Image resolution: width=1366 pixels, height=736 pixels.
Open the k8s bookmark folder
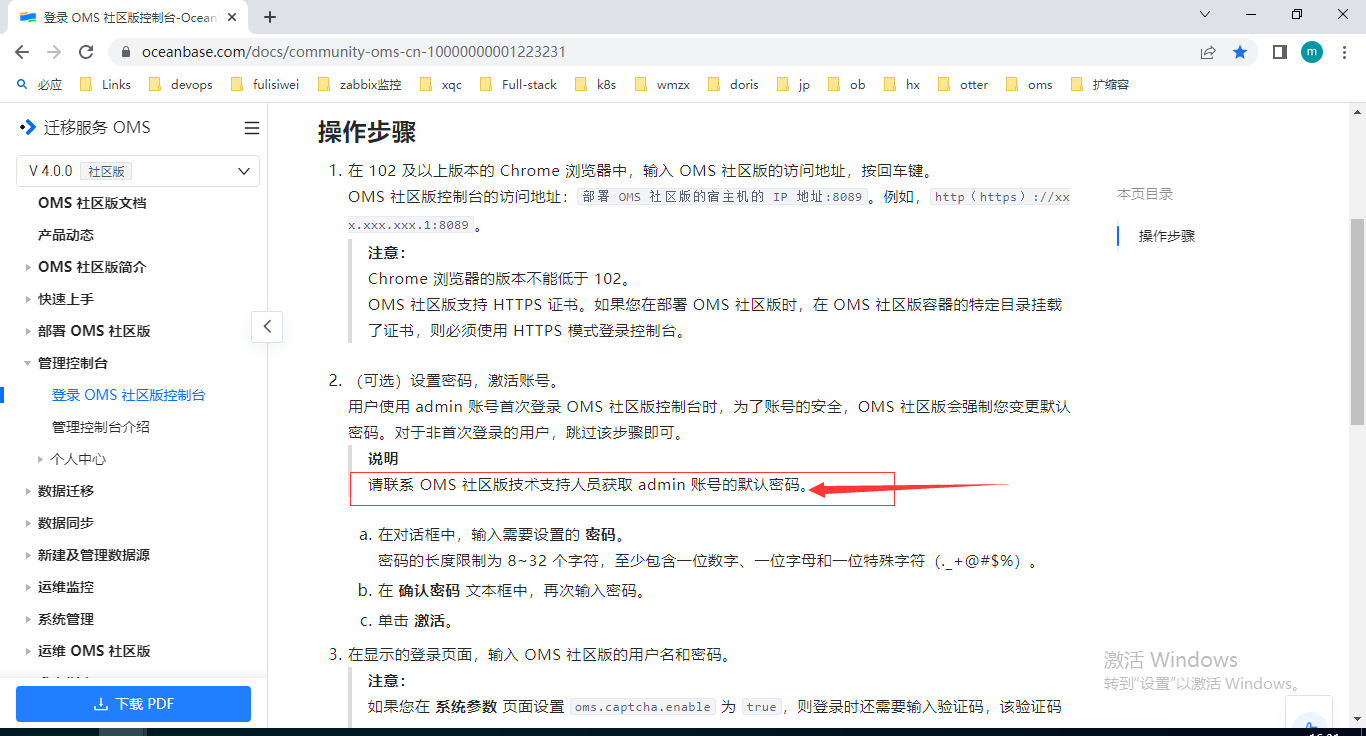[x=596, y=84]
